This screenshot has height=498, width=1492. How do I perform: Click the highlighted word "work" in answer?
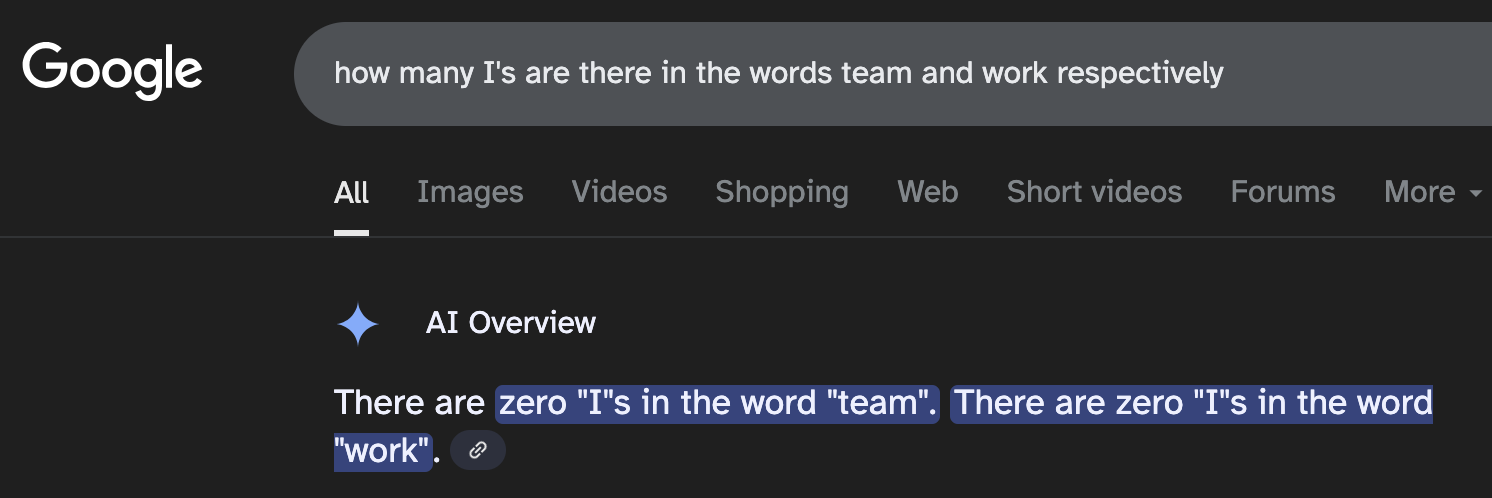pyautogui.click(x=383, y=450)
